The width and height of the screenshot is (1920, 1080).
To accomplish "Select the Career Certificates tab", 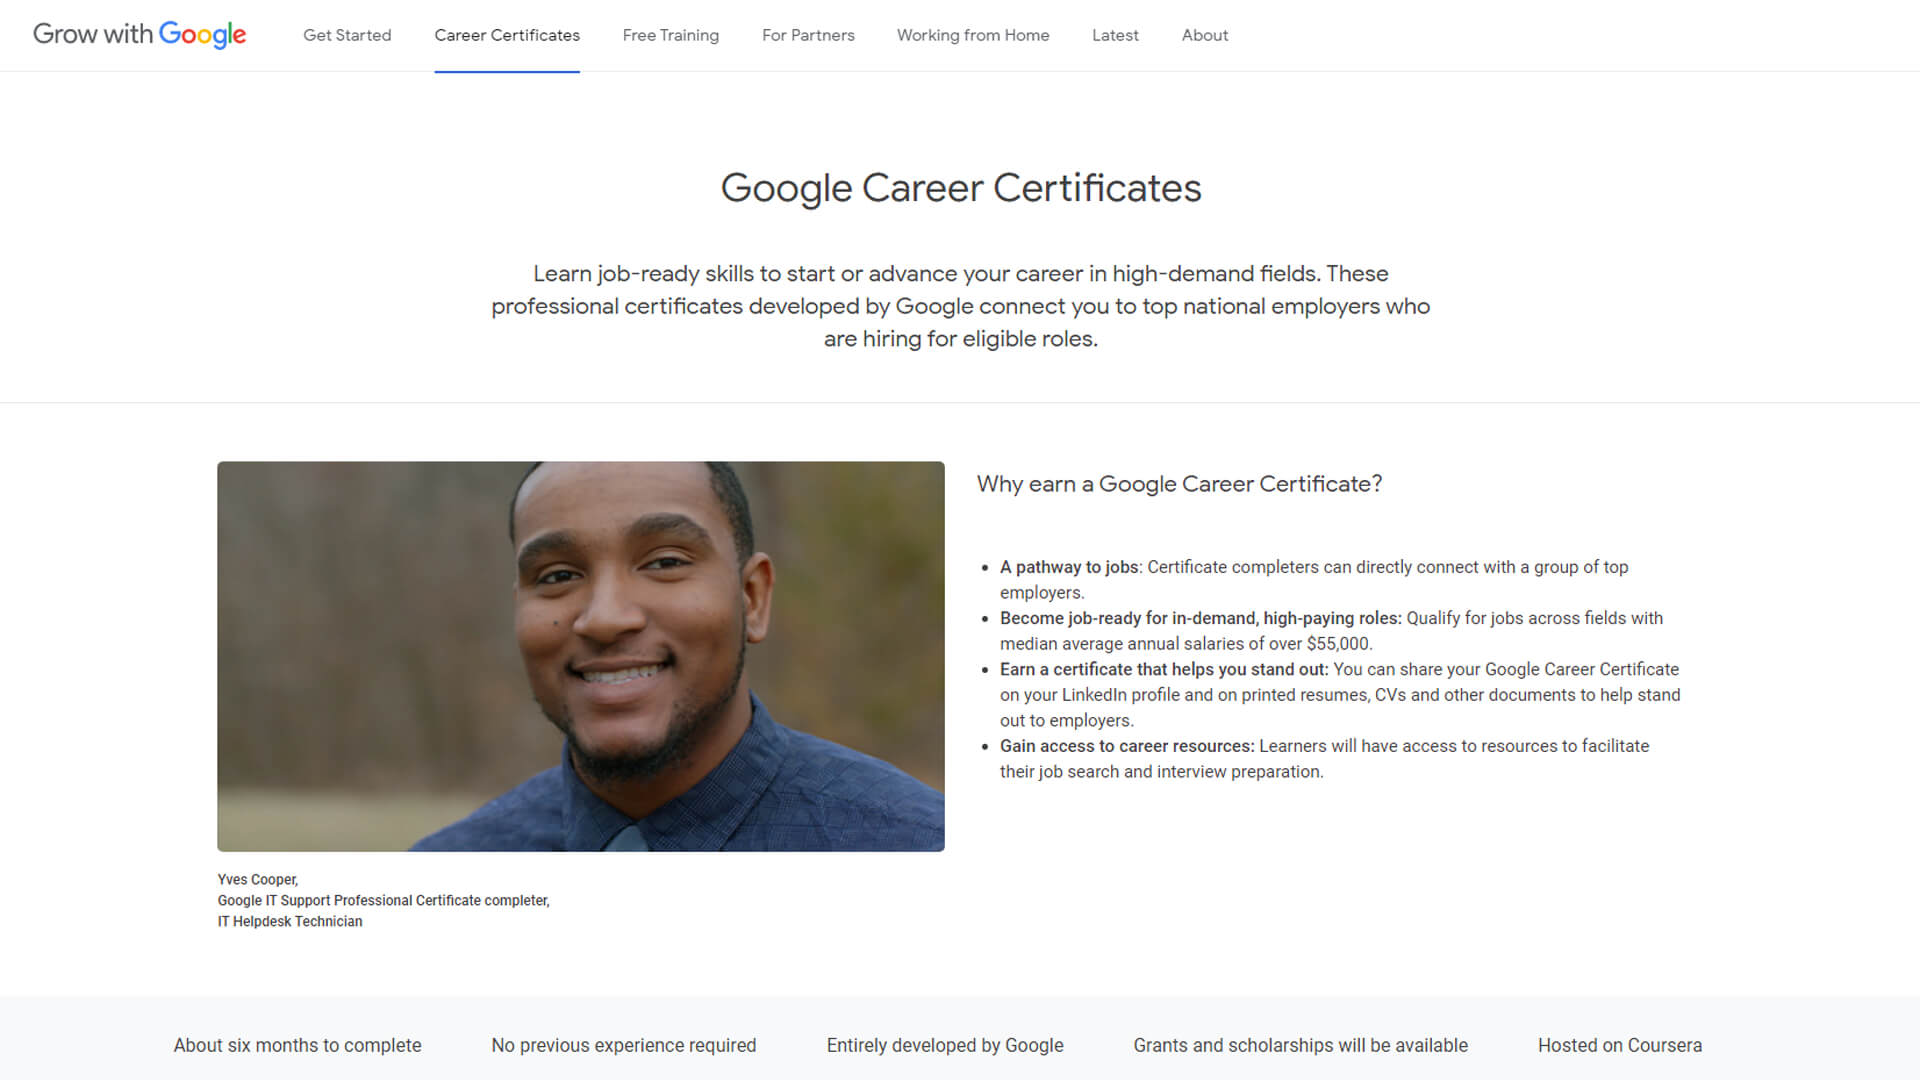I will pos(507,35).
